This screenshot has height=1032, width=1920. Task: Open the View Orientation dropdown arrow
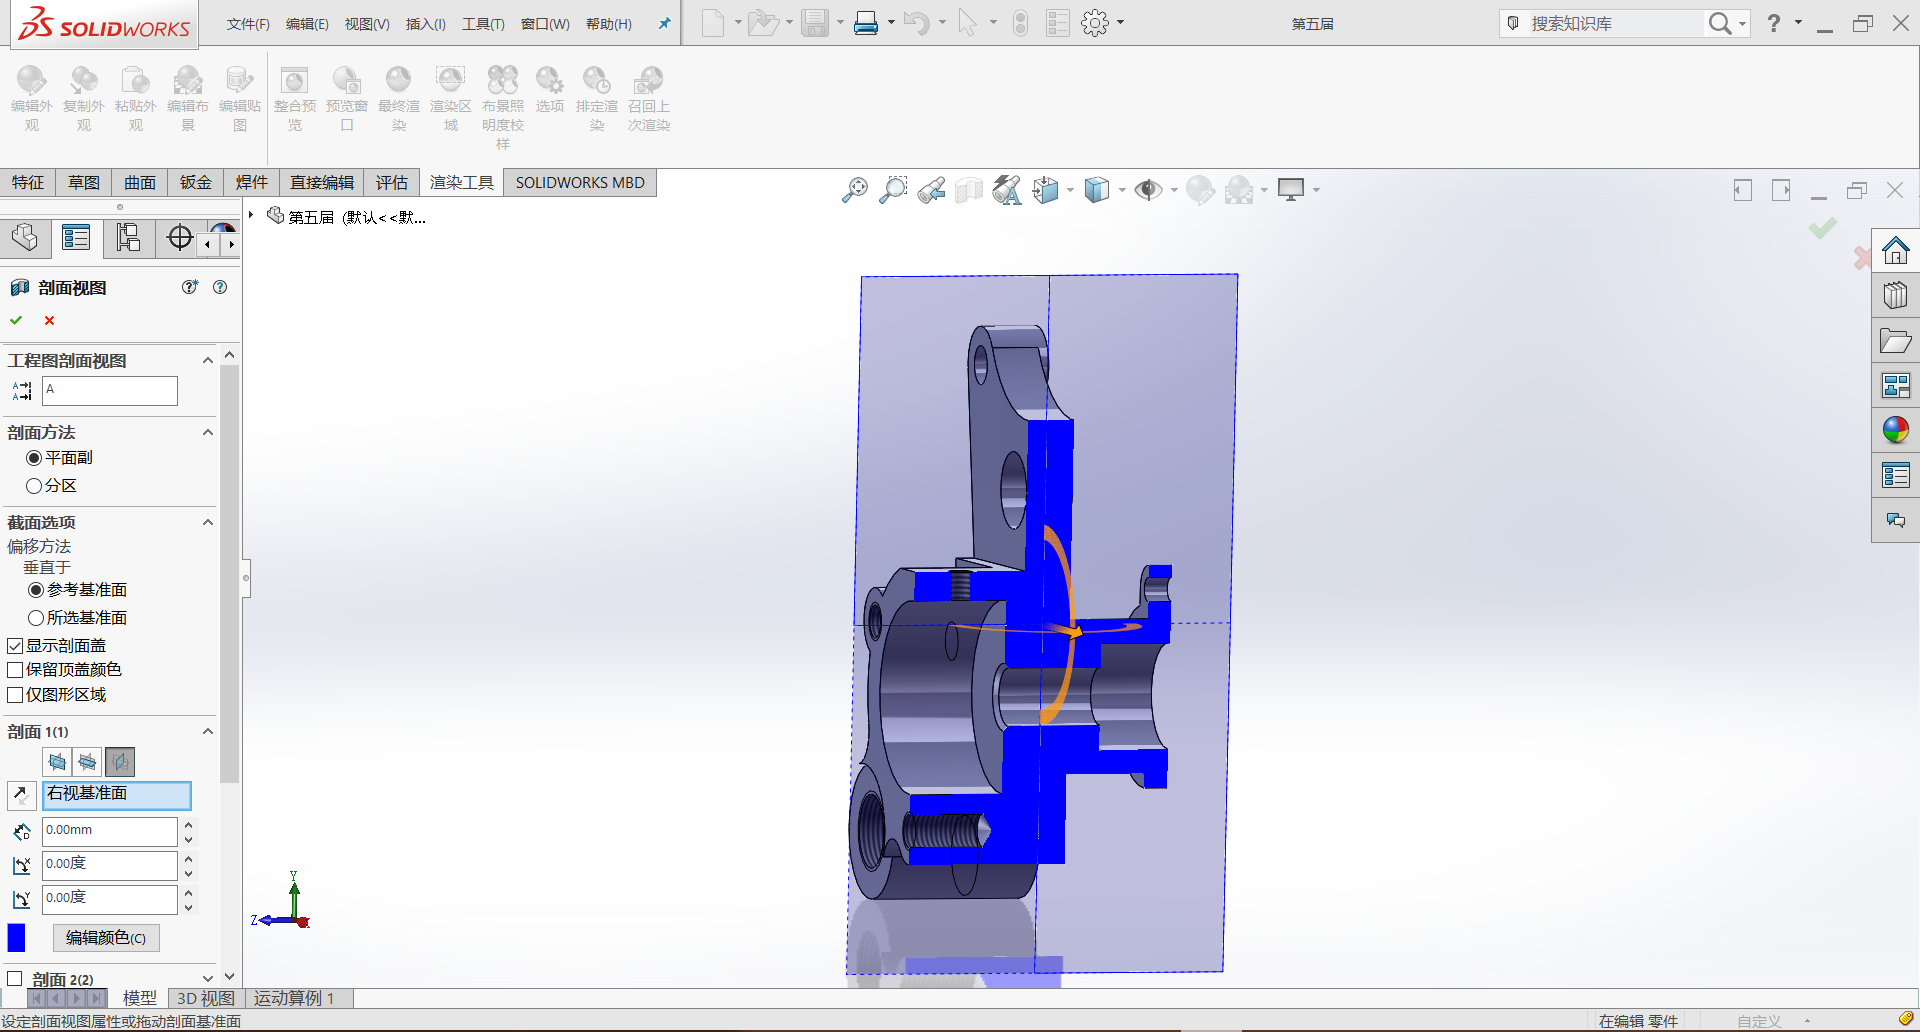(x=1071, y=189)
